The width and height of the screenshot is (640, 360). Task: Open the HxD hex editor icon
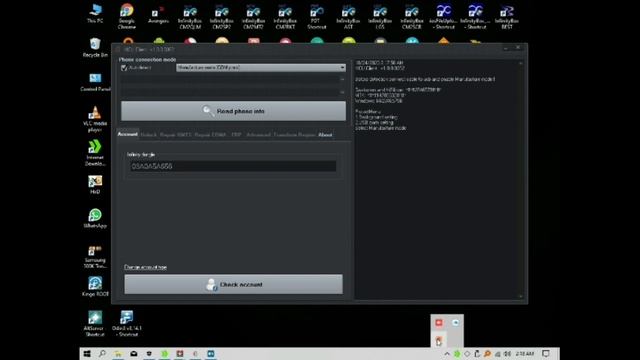pyautogui.click(x=95, y=184)
